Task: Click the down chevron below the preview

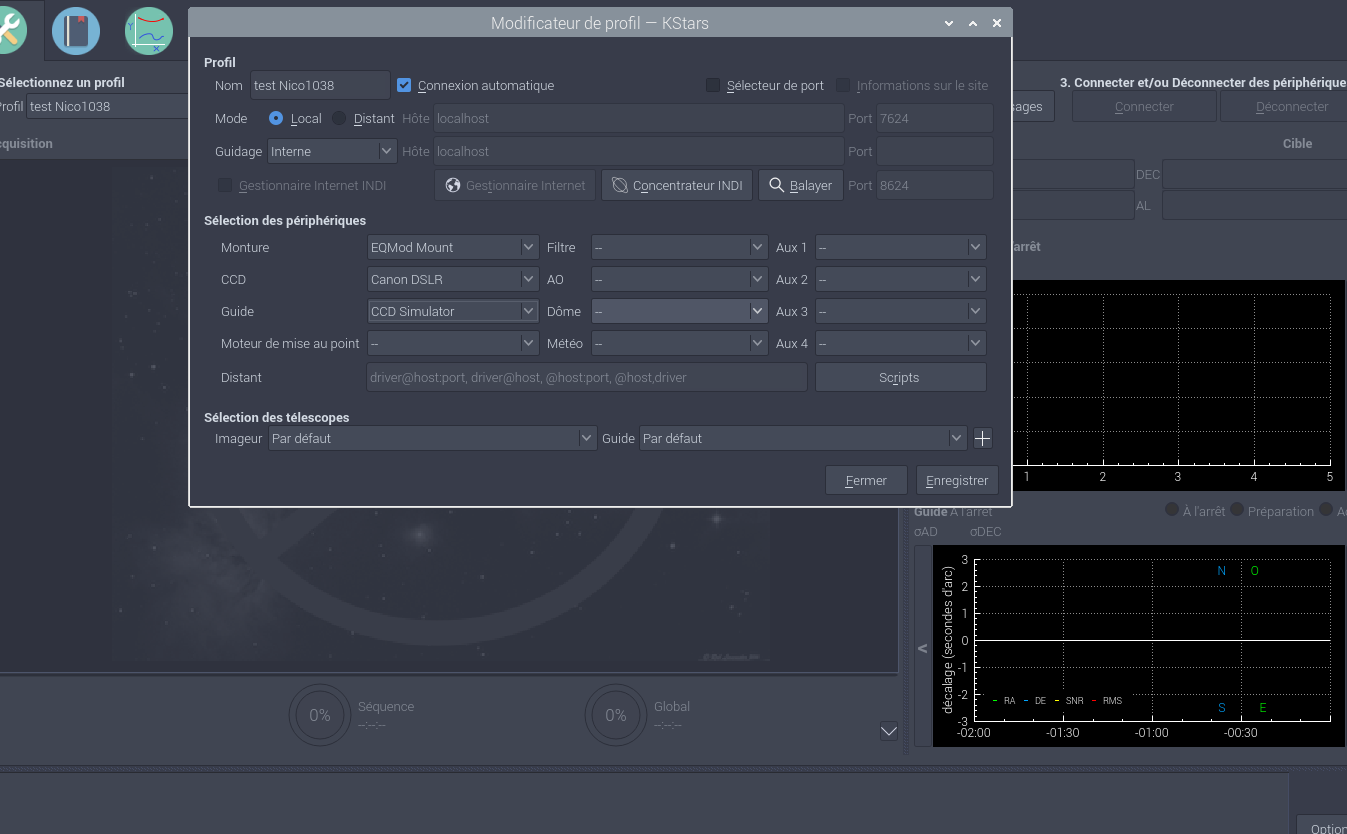Action: tap(888, 731)
